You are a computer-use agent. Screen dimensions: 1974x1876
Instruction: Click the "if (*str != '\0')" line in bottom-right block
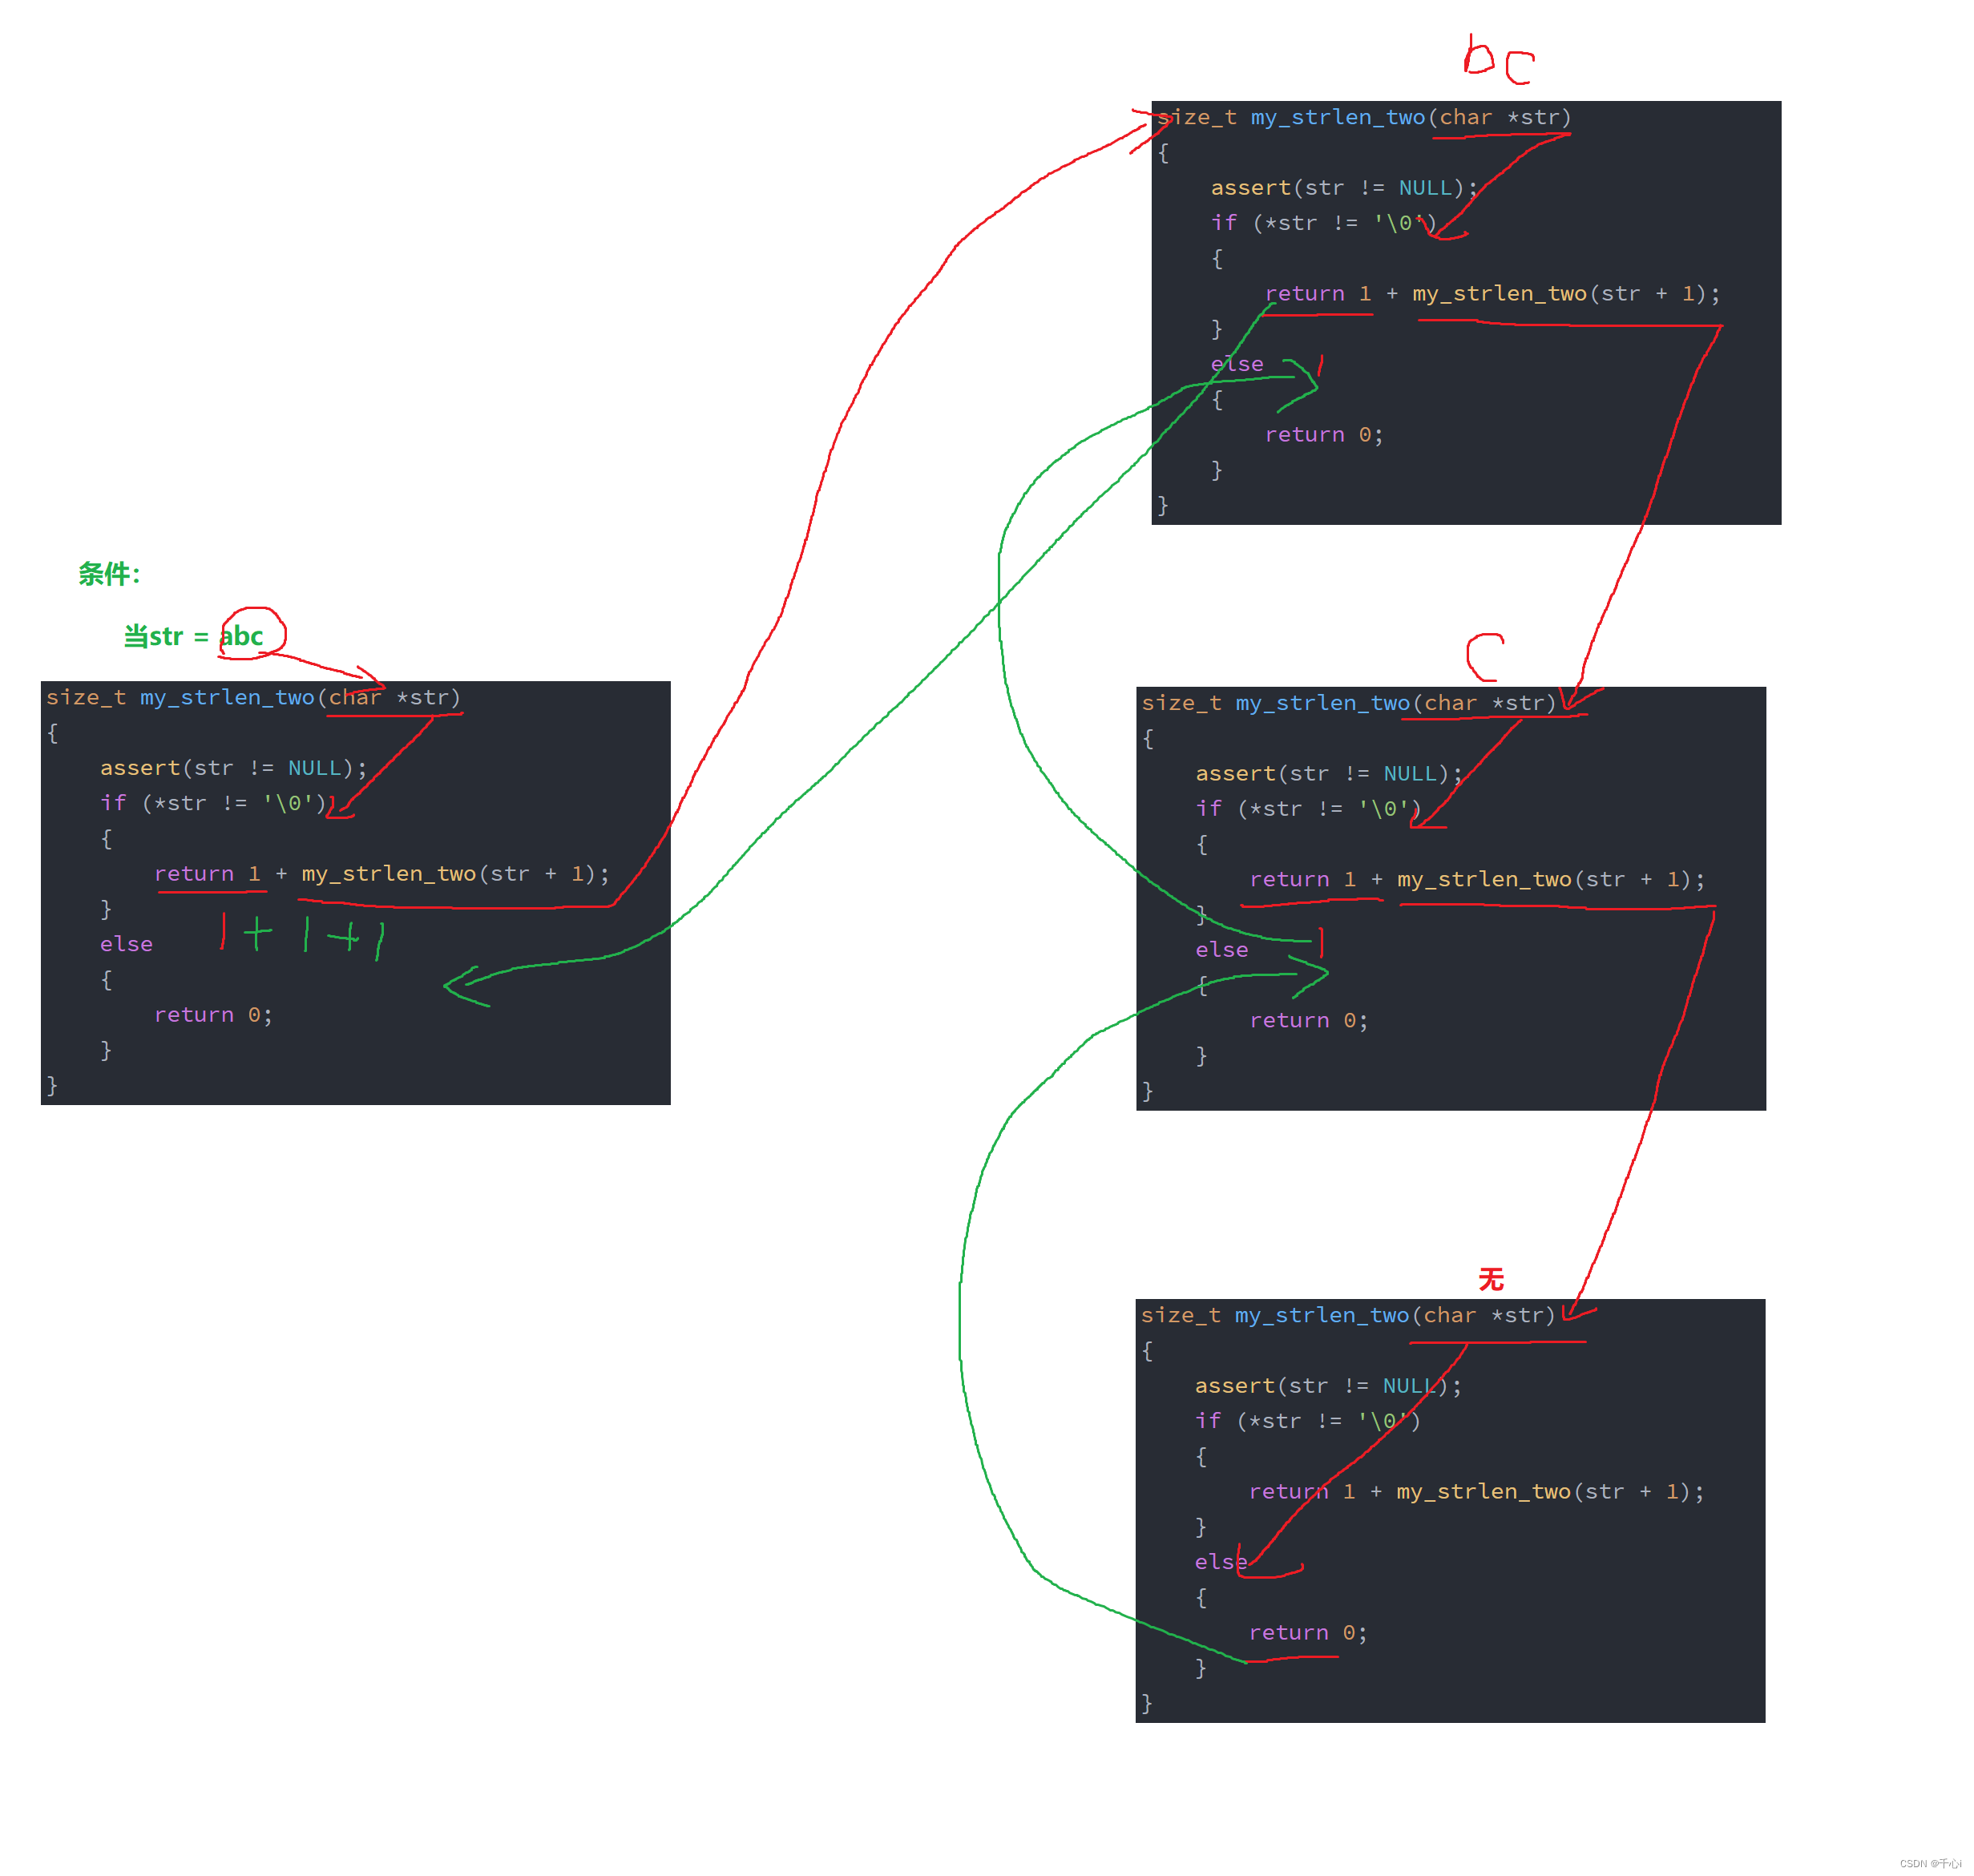coord(1306,1420)
